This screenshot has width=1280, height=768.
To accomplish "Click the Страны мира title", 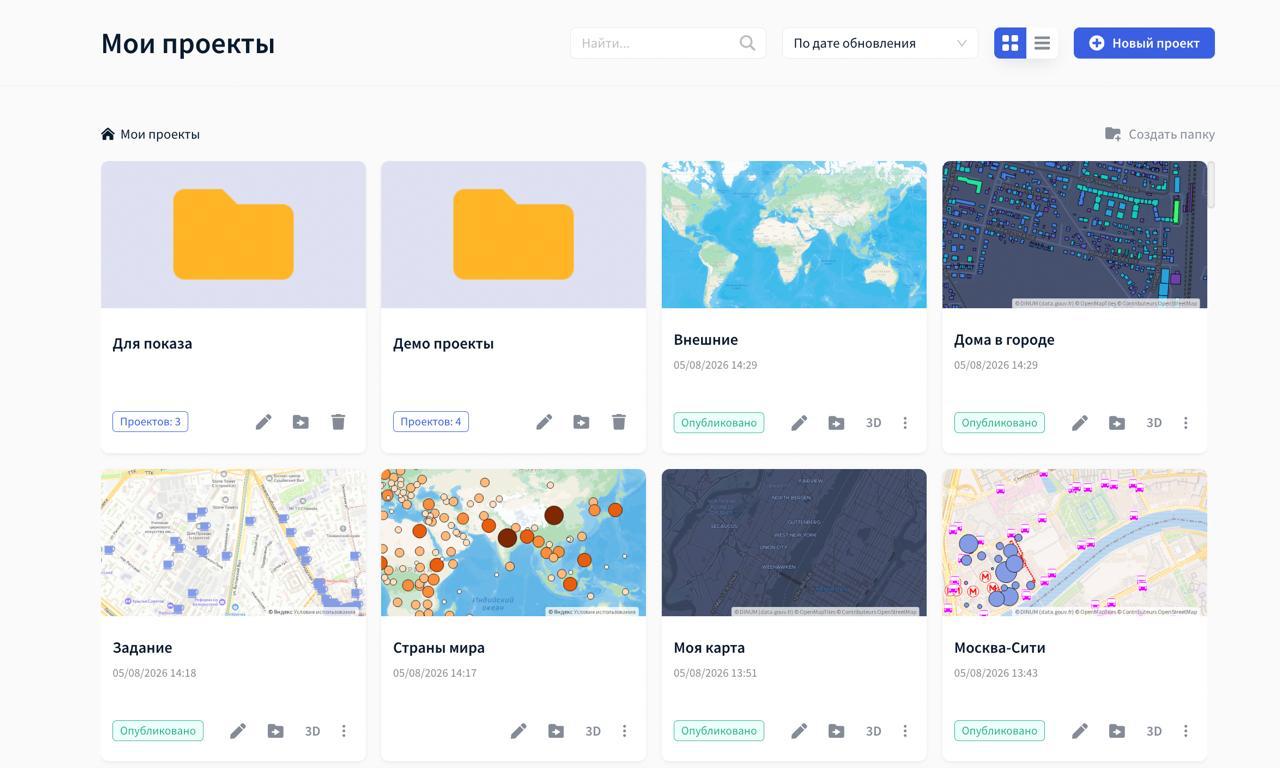I will coord(439,648).
